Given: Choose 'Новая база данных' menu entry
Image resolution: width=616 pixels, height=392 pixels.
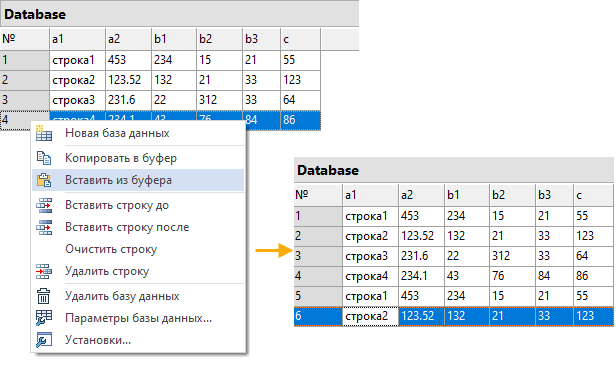Looking at the screenshot, I should coord(138,133).
